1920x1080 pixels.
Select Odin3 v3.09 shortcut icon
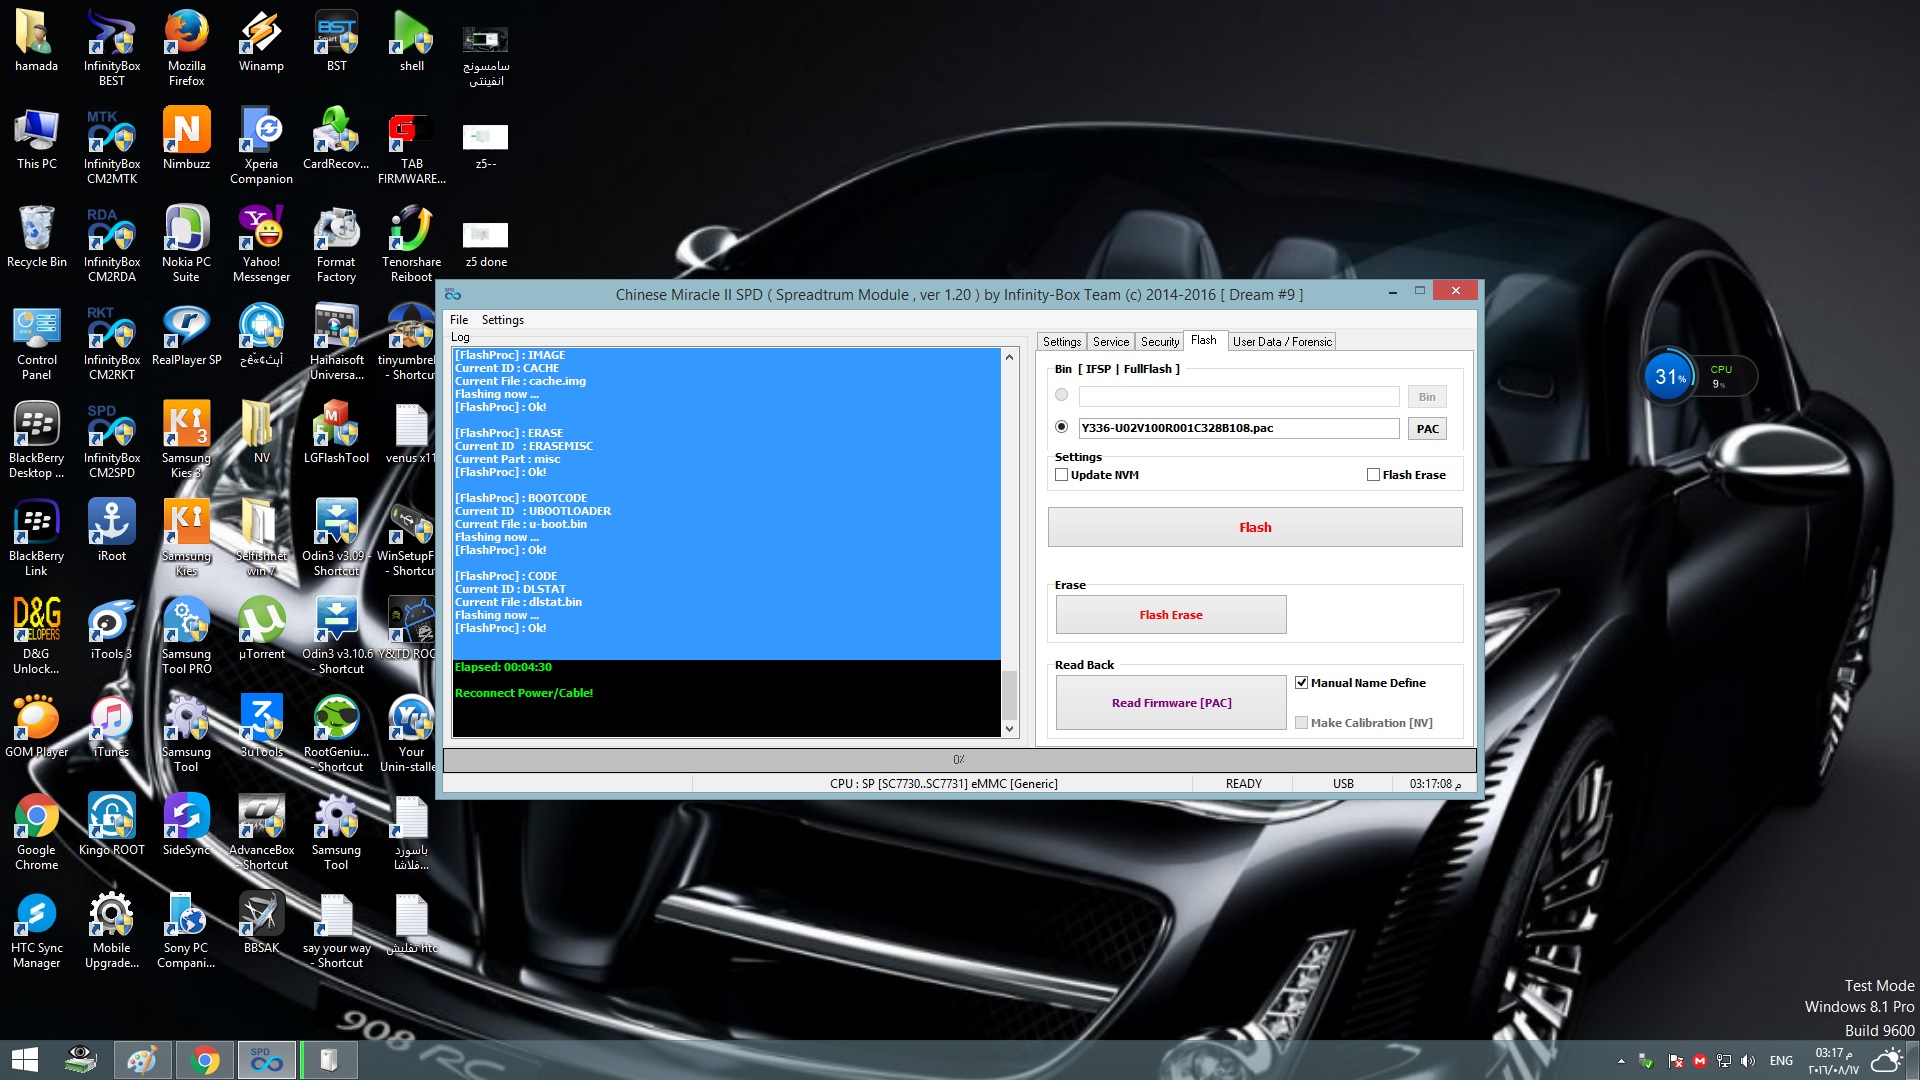pos(337,537)
